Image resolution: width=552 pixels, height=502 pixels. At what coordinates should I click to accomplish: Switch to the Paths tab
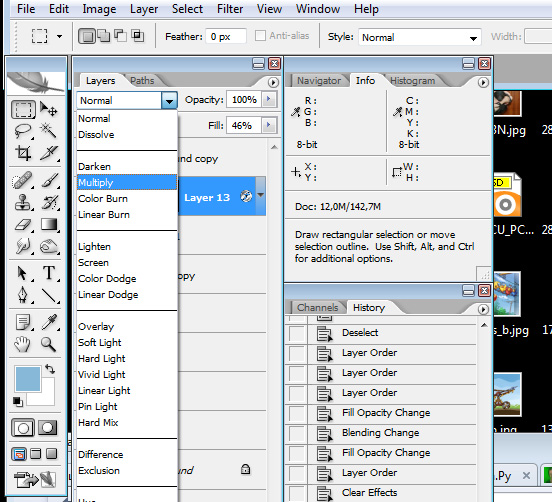point(142,81)
